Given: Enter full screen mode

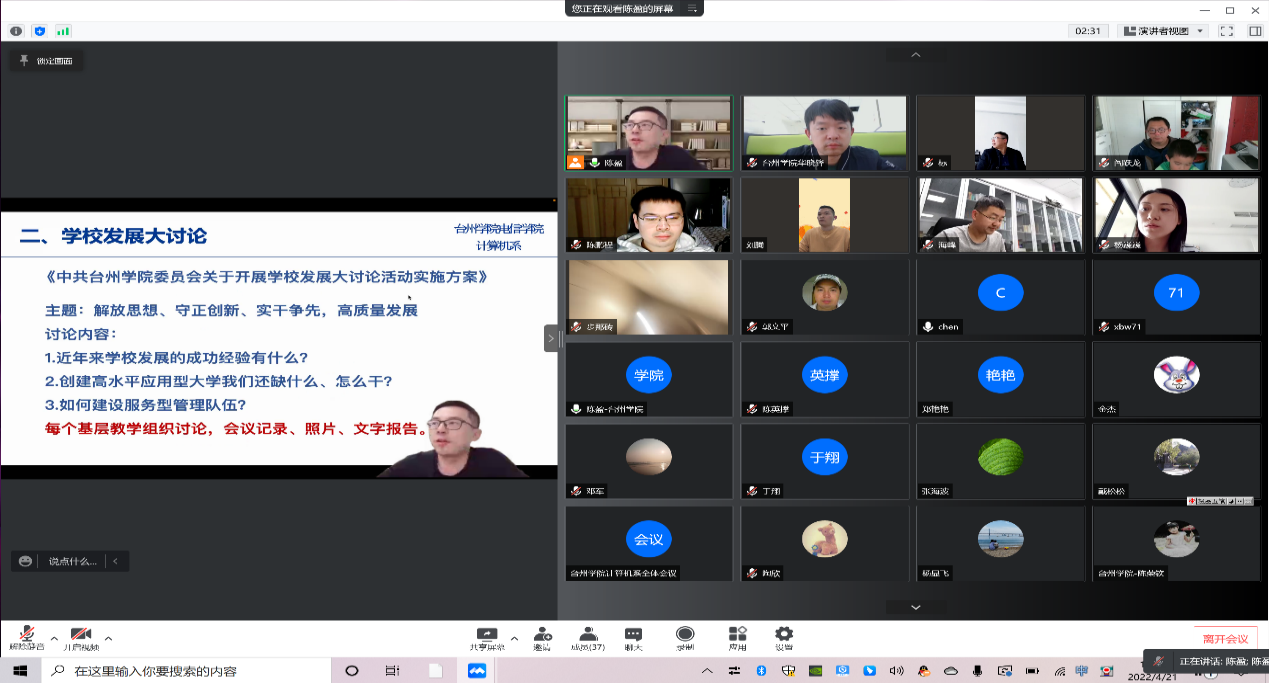Looking at the screenshot, I should [x=1227, y=31].
